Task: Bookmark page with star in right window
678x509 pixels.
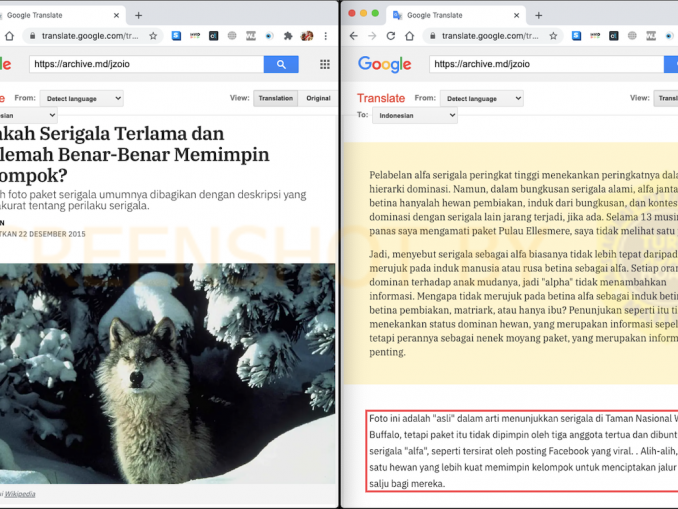Action: (553, 36)
